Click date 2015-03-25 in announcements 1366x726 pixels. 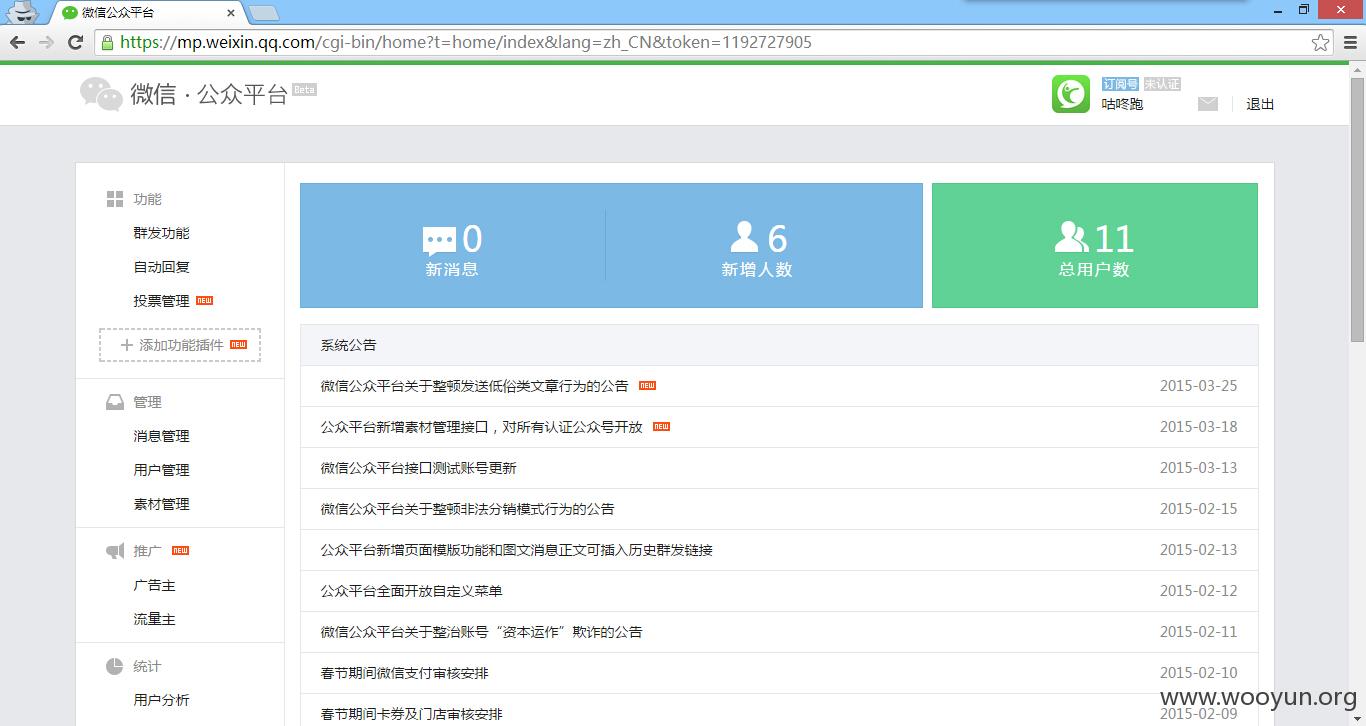[x=1198, y=386]
